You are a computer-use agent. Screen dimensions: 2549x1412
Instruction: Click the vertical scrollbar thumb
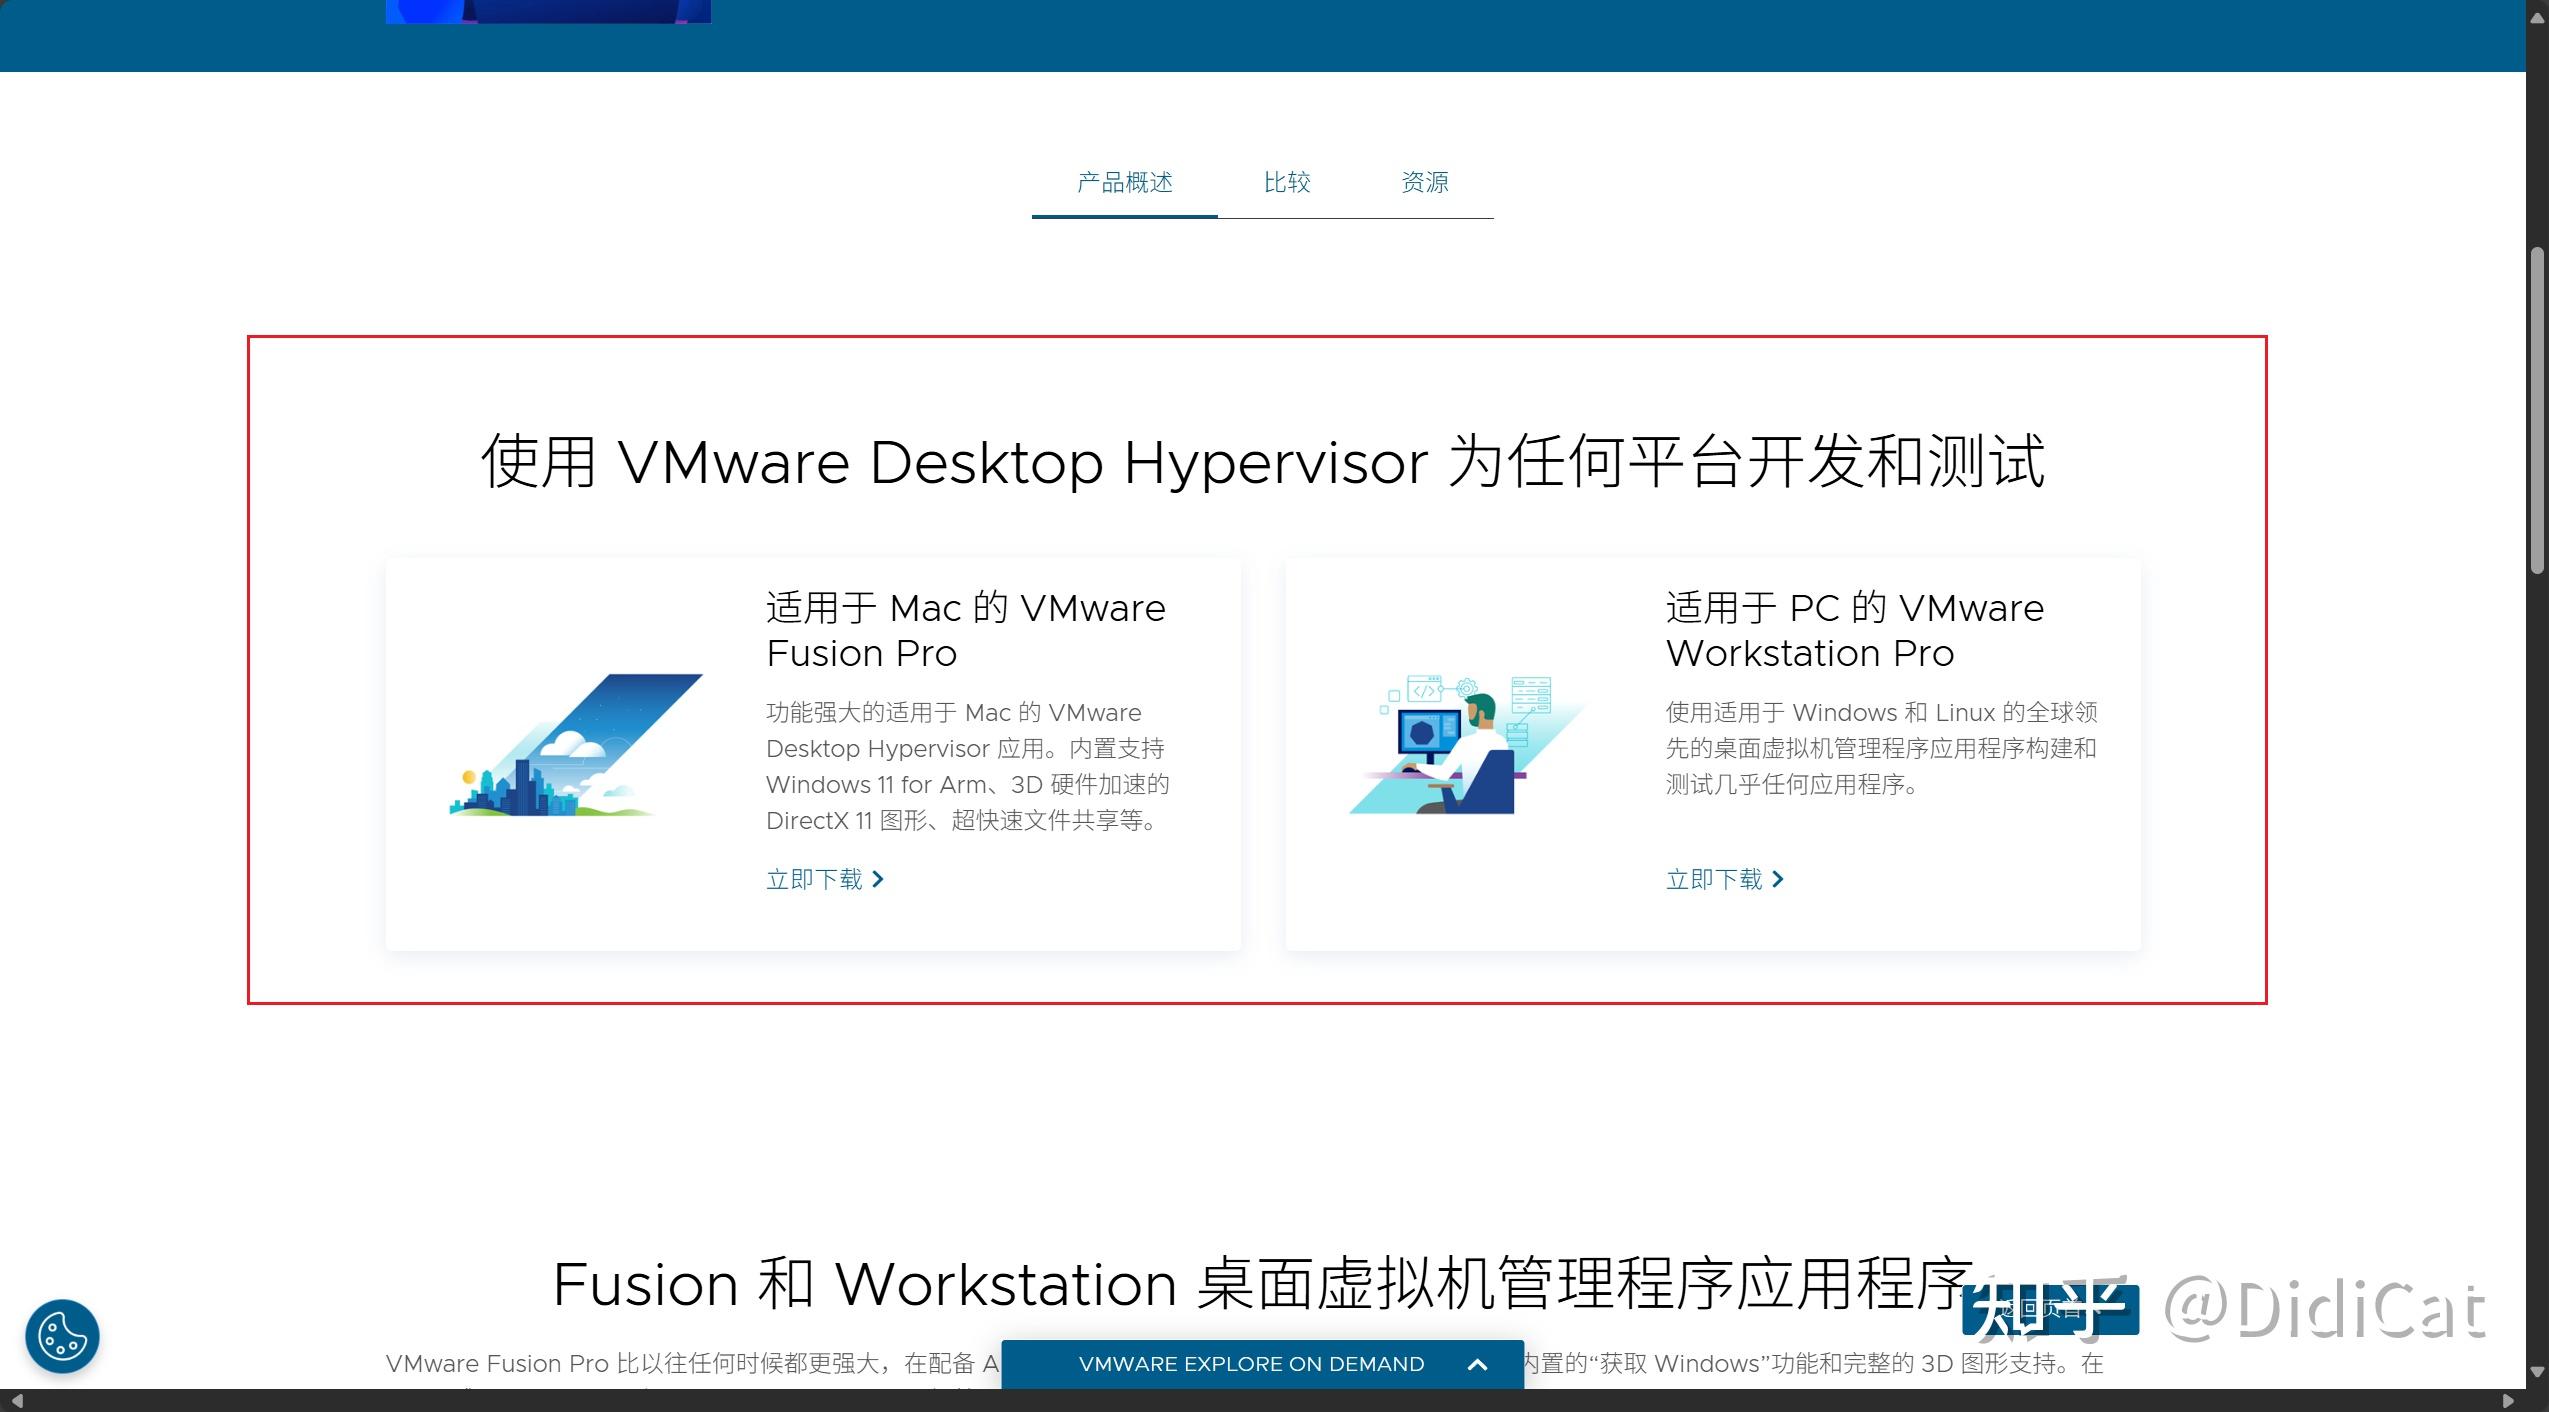pyautogui.click(x=2538, y=410)
